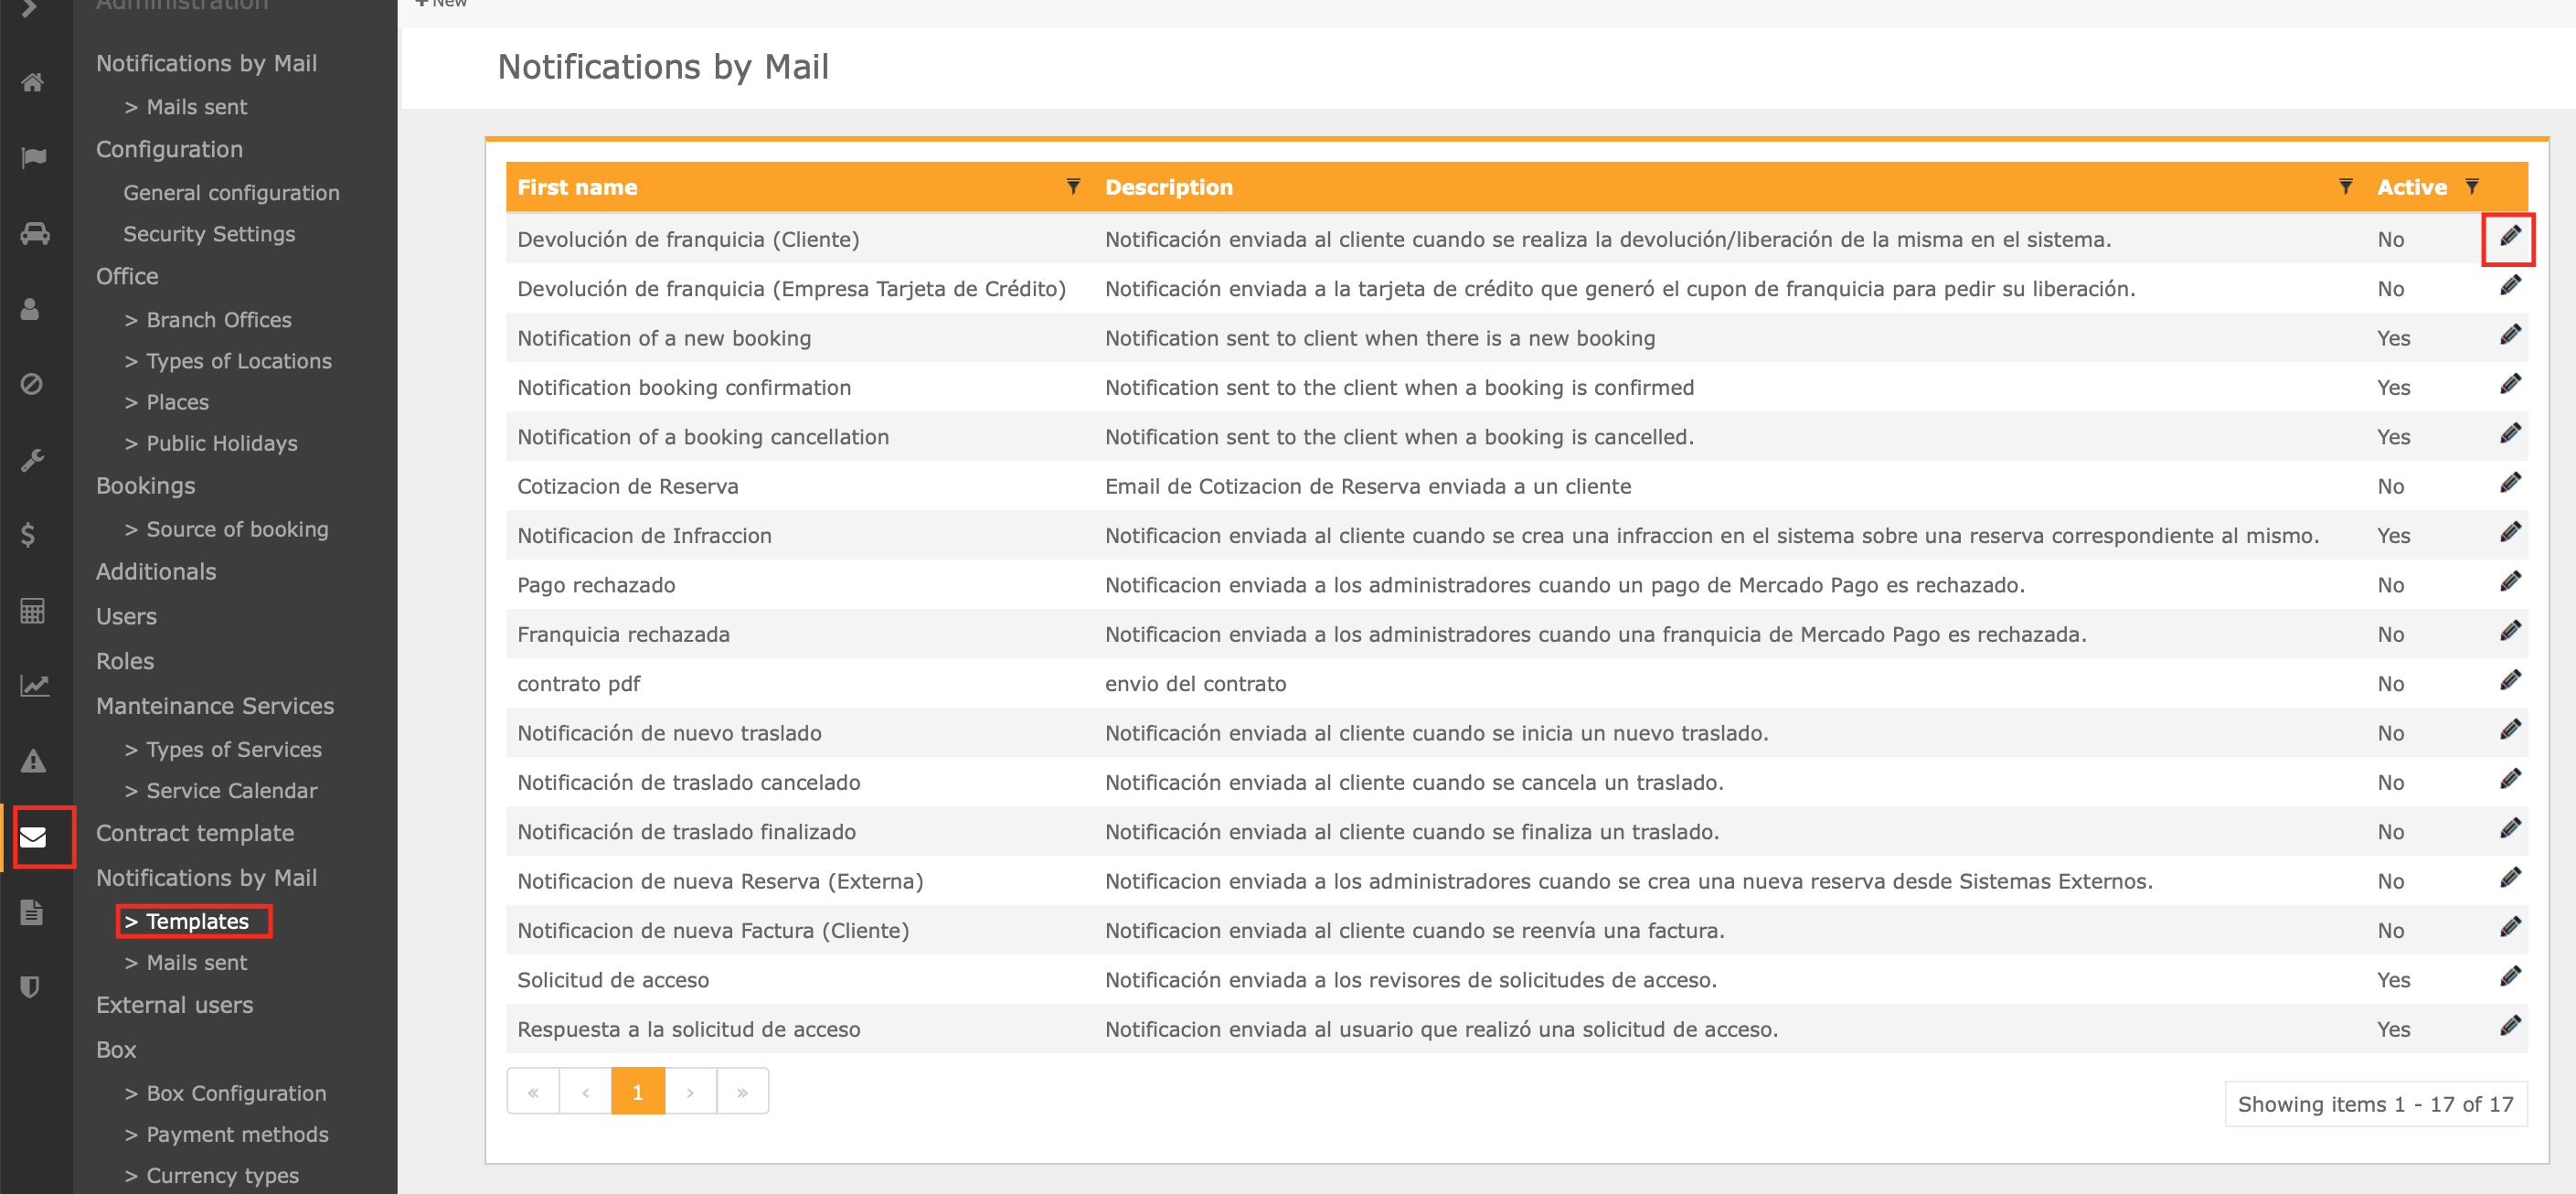
Task: Edit 'Franquicia rechazada' template pencil
Action: [2510, 631]
